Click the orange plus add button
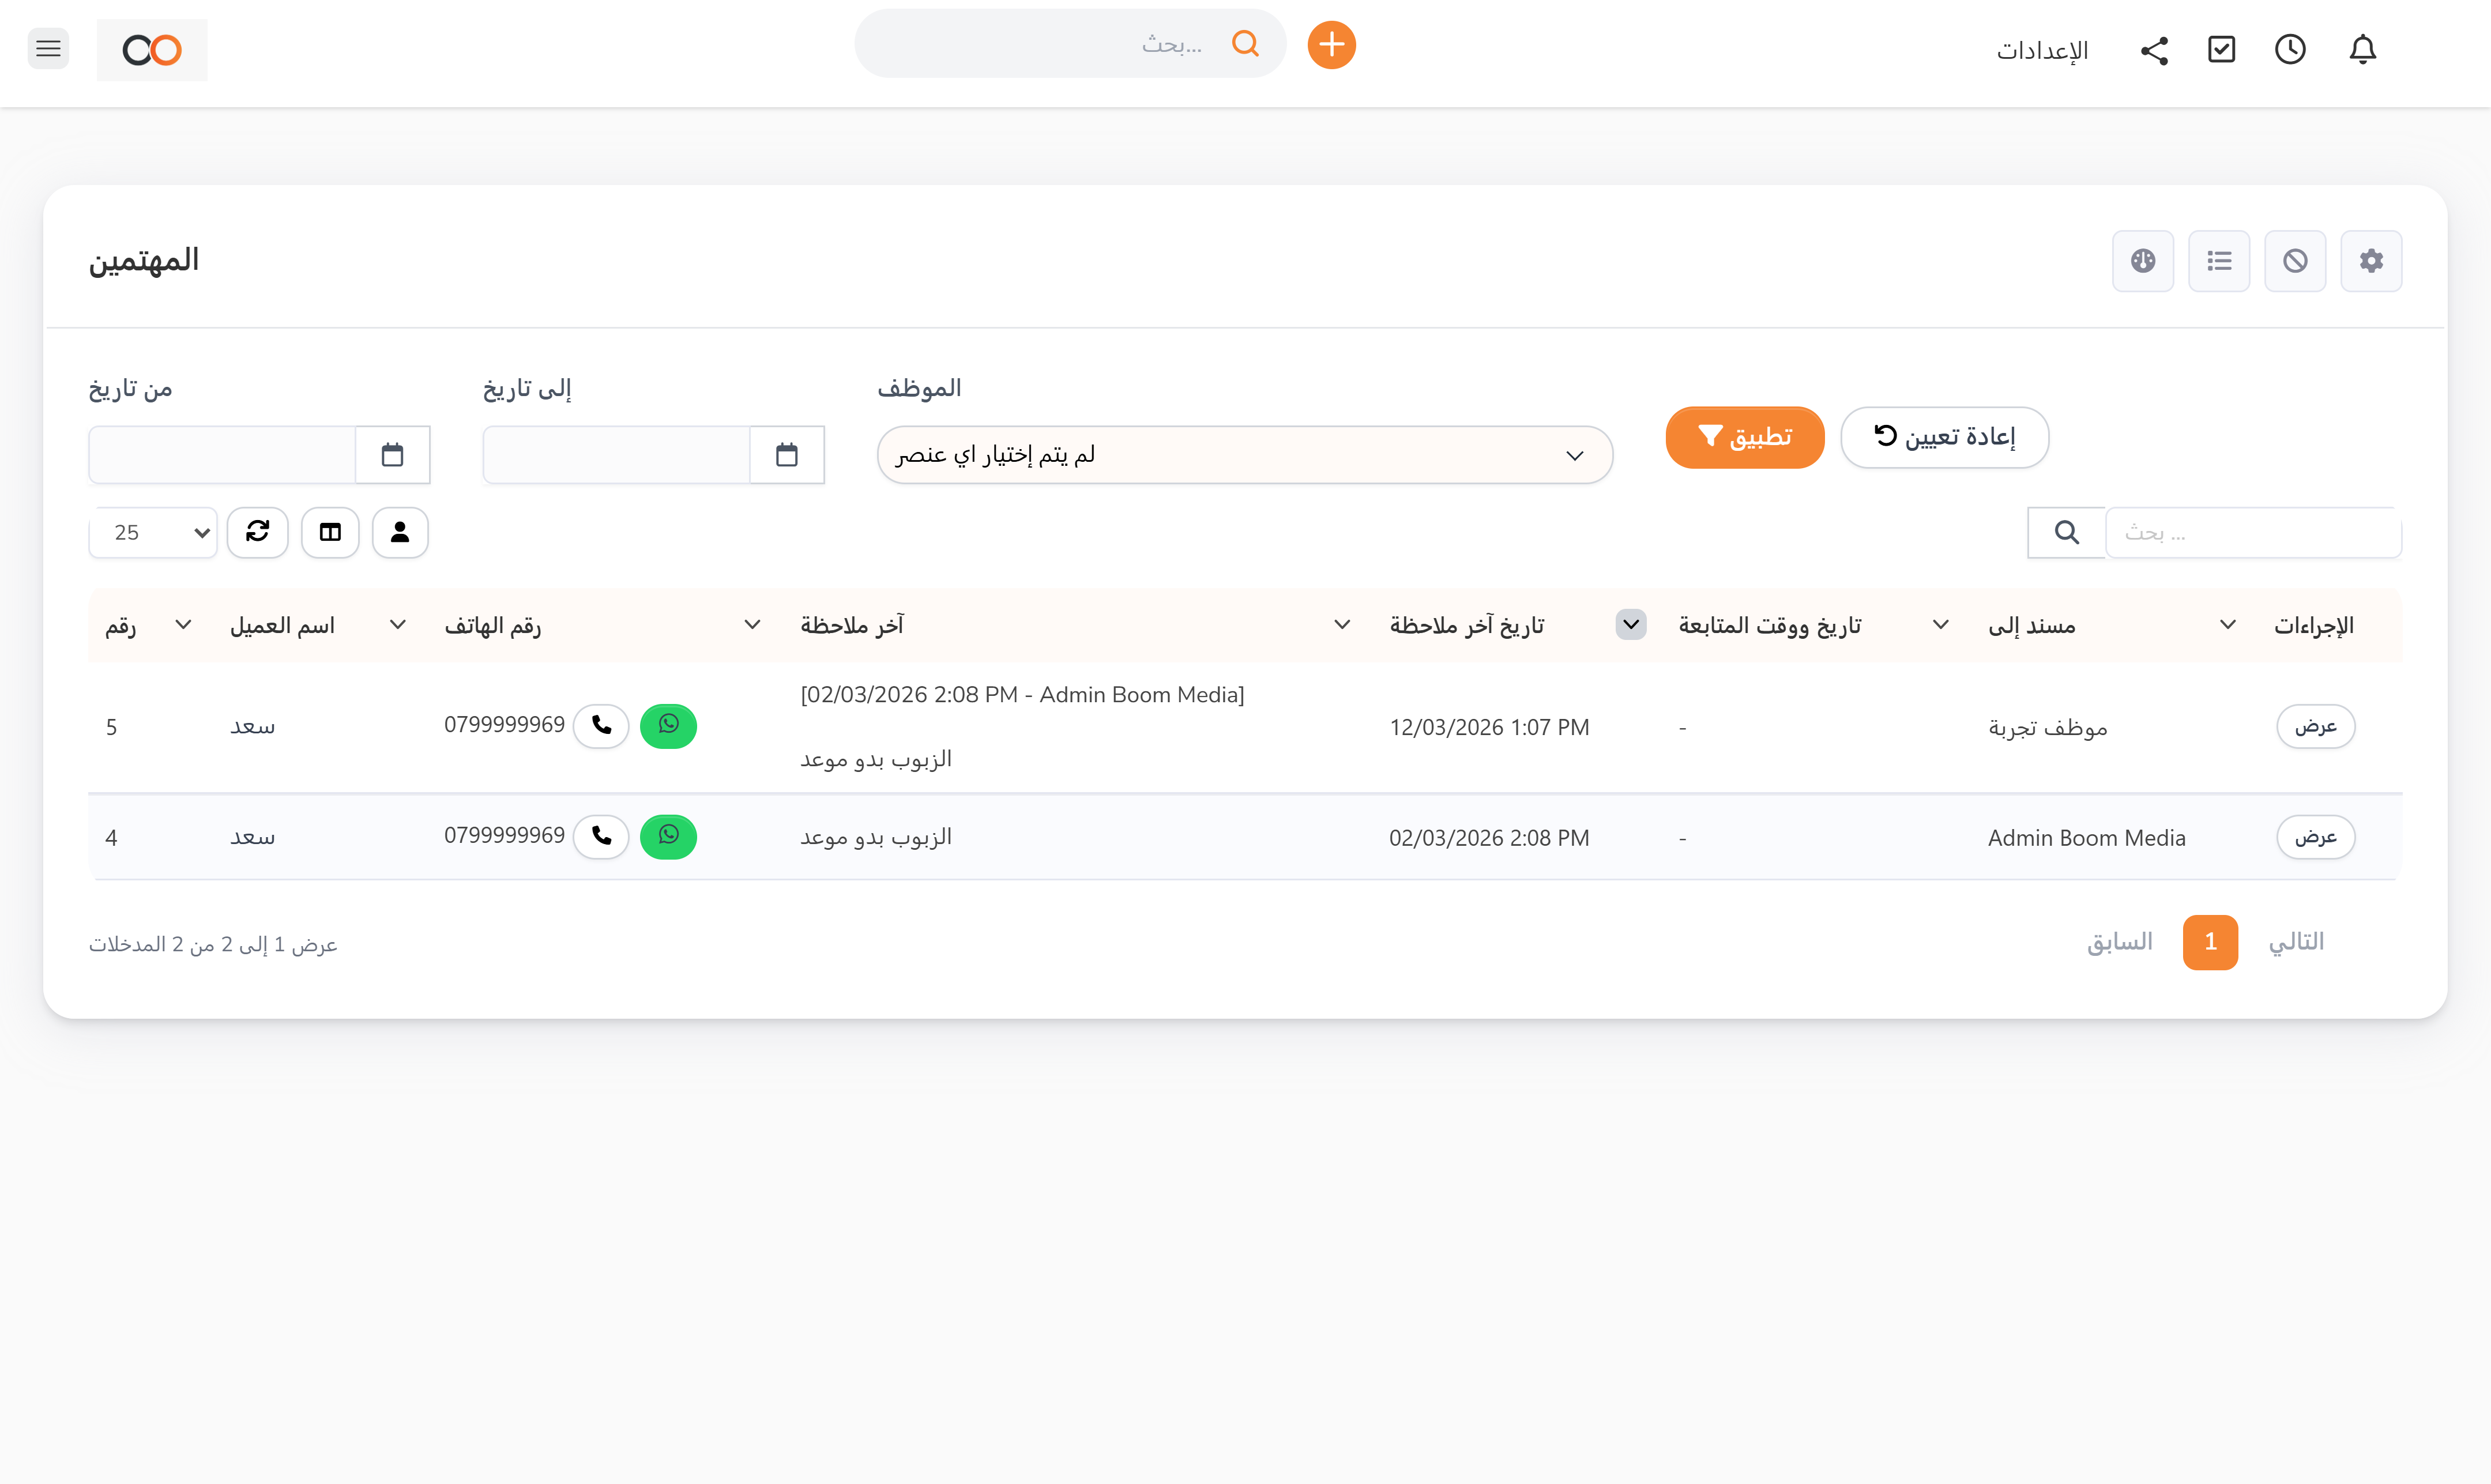 1331,45
